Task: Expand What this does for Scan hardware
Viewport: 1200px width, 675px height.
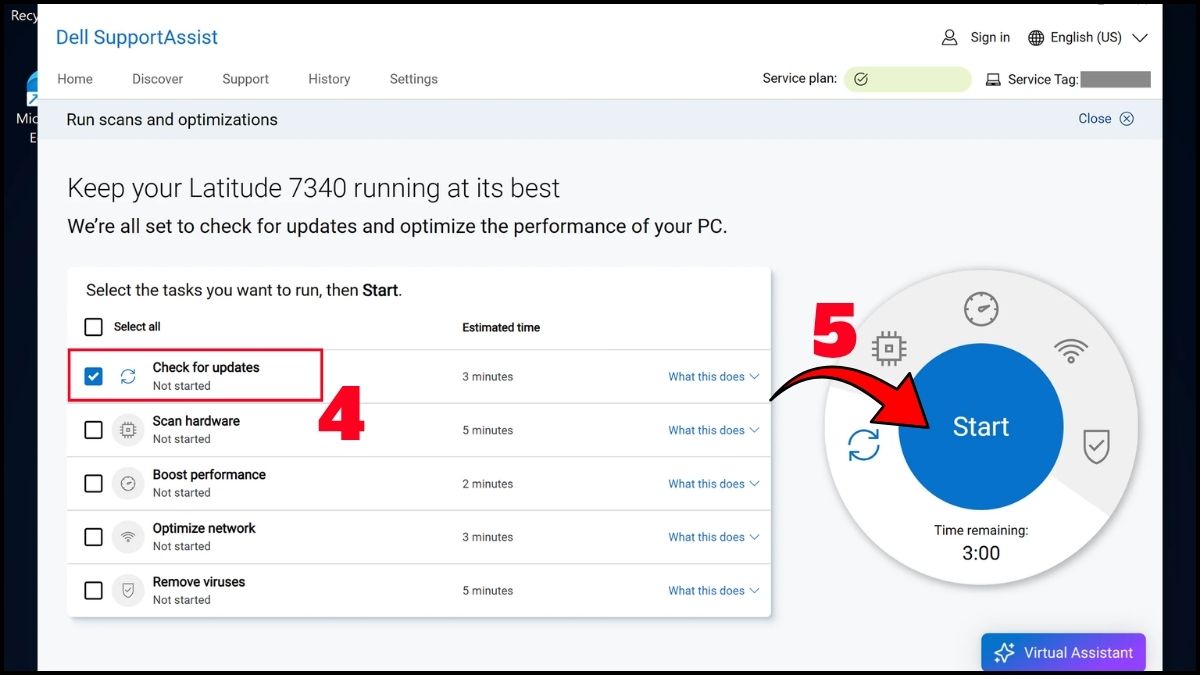Action: (x=714, y=430)
